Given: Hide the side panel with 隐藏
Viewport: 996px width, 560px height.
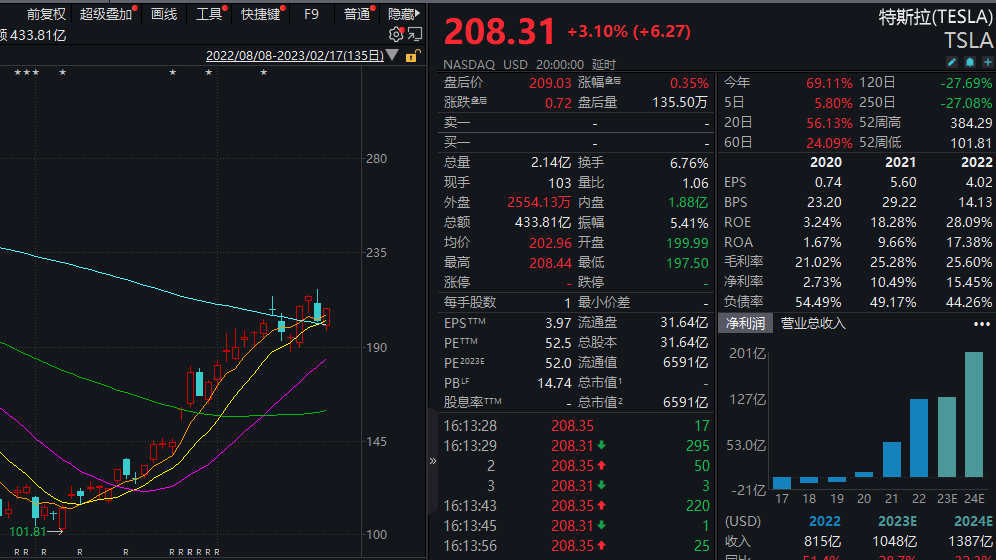Looking at the screenshot, I should [x=404, y=14].
